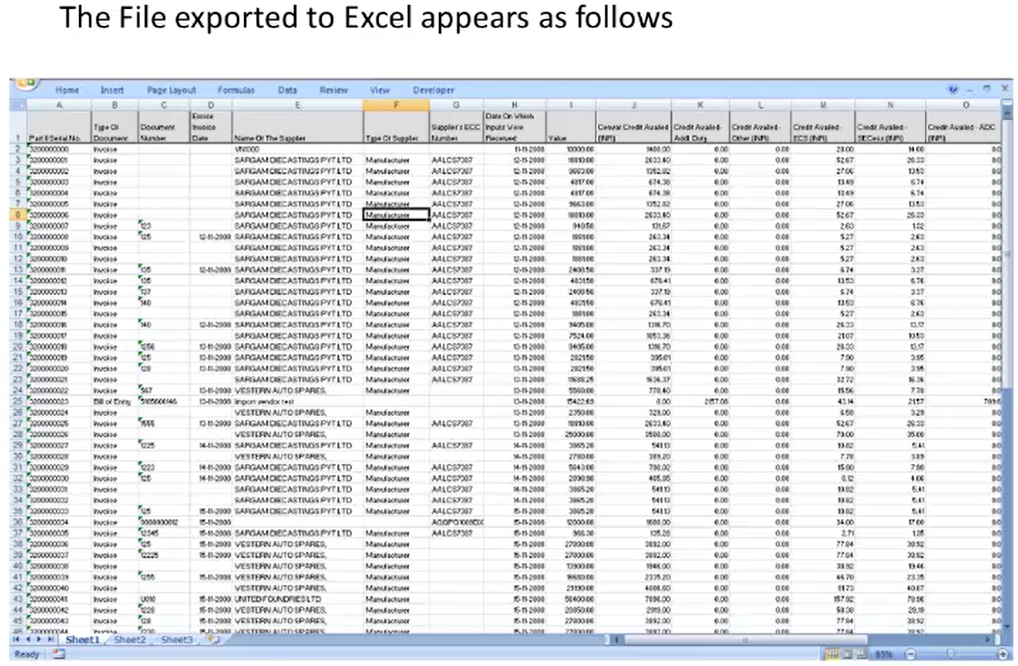Click the 'Bill of Entry' cell
Viewport: 1018px width, 666px height.
tap(114, 402)
